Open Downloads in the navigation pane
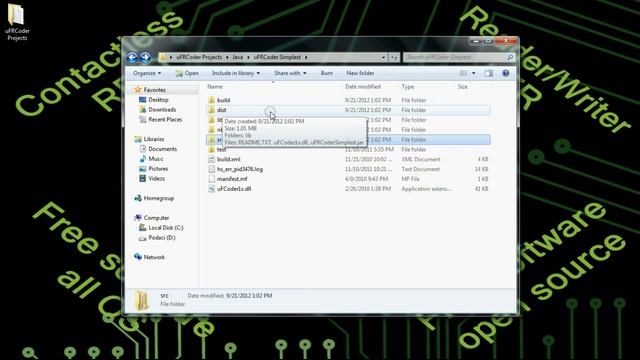Image resolution: width=640 pixels, height=360 pixels. click(x=162, y=109)
